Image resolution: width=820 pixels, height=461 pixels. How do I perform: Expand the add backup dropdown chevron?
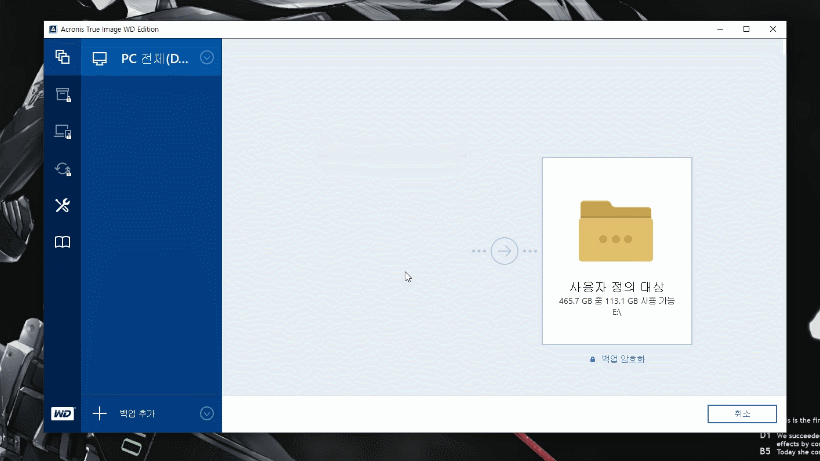pos(207,413)
